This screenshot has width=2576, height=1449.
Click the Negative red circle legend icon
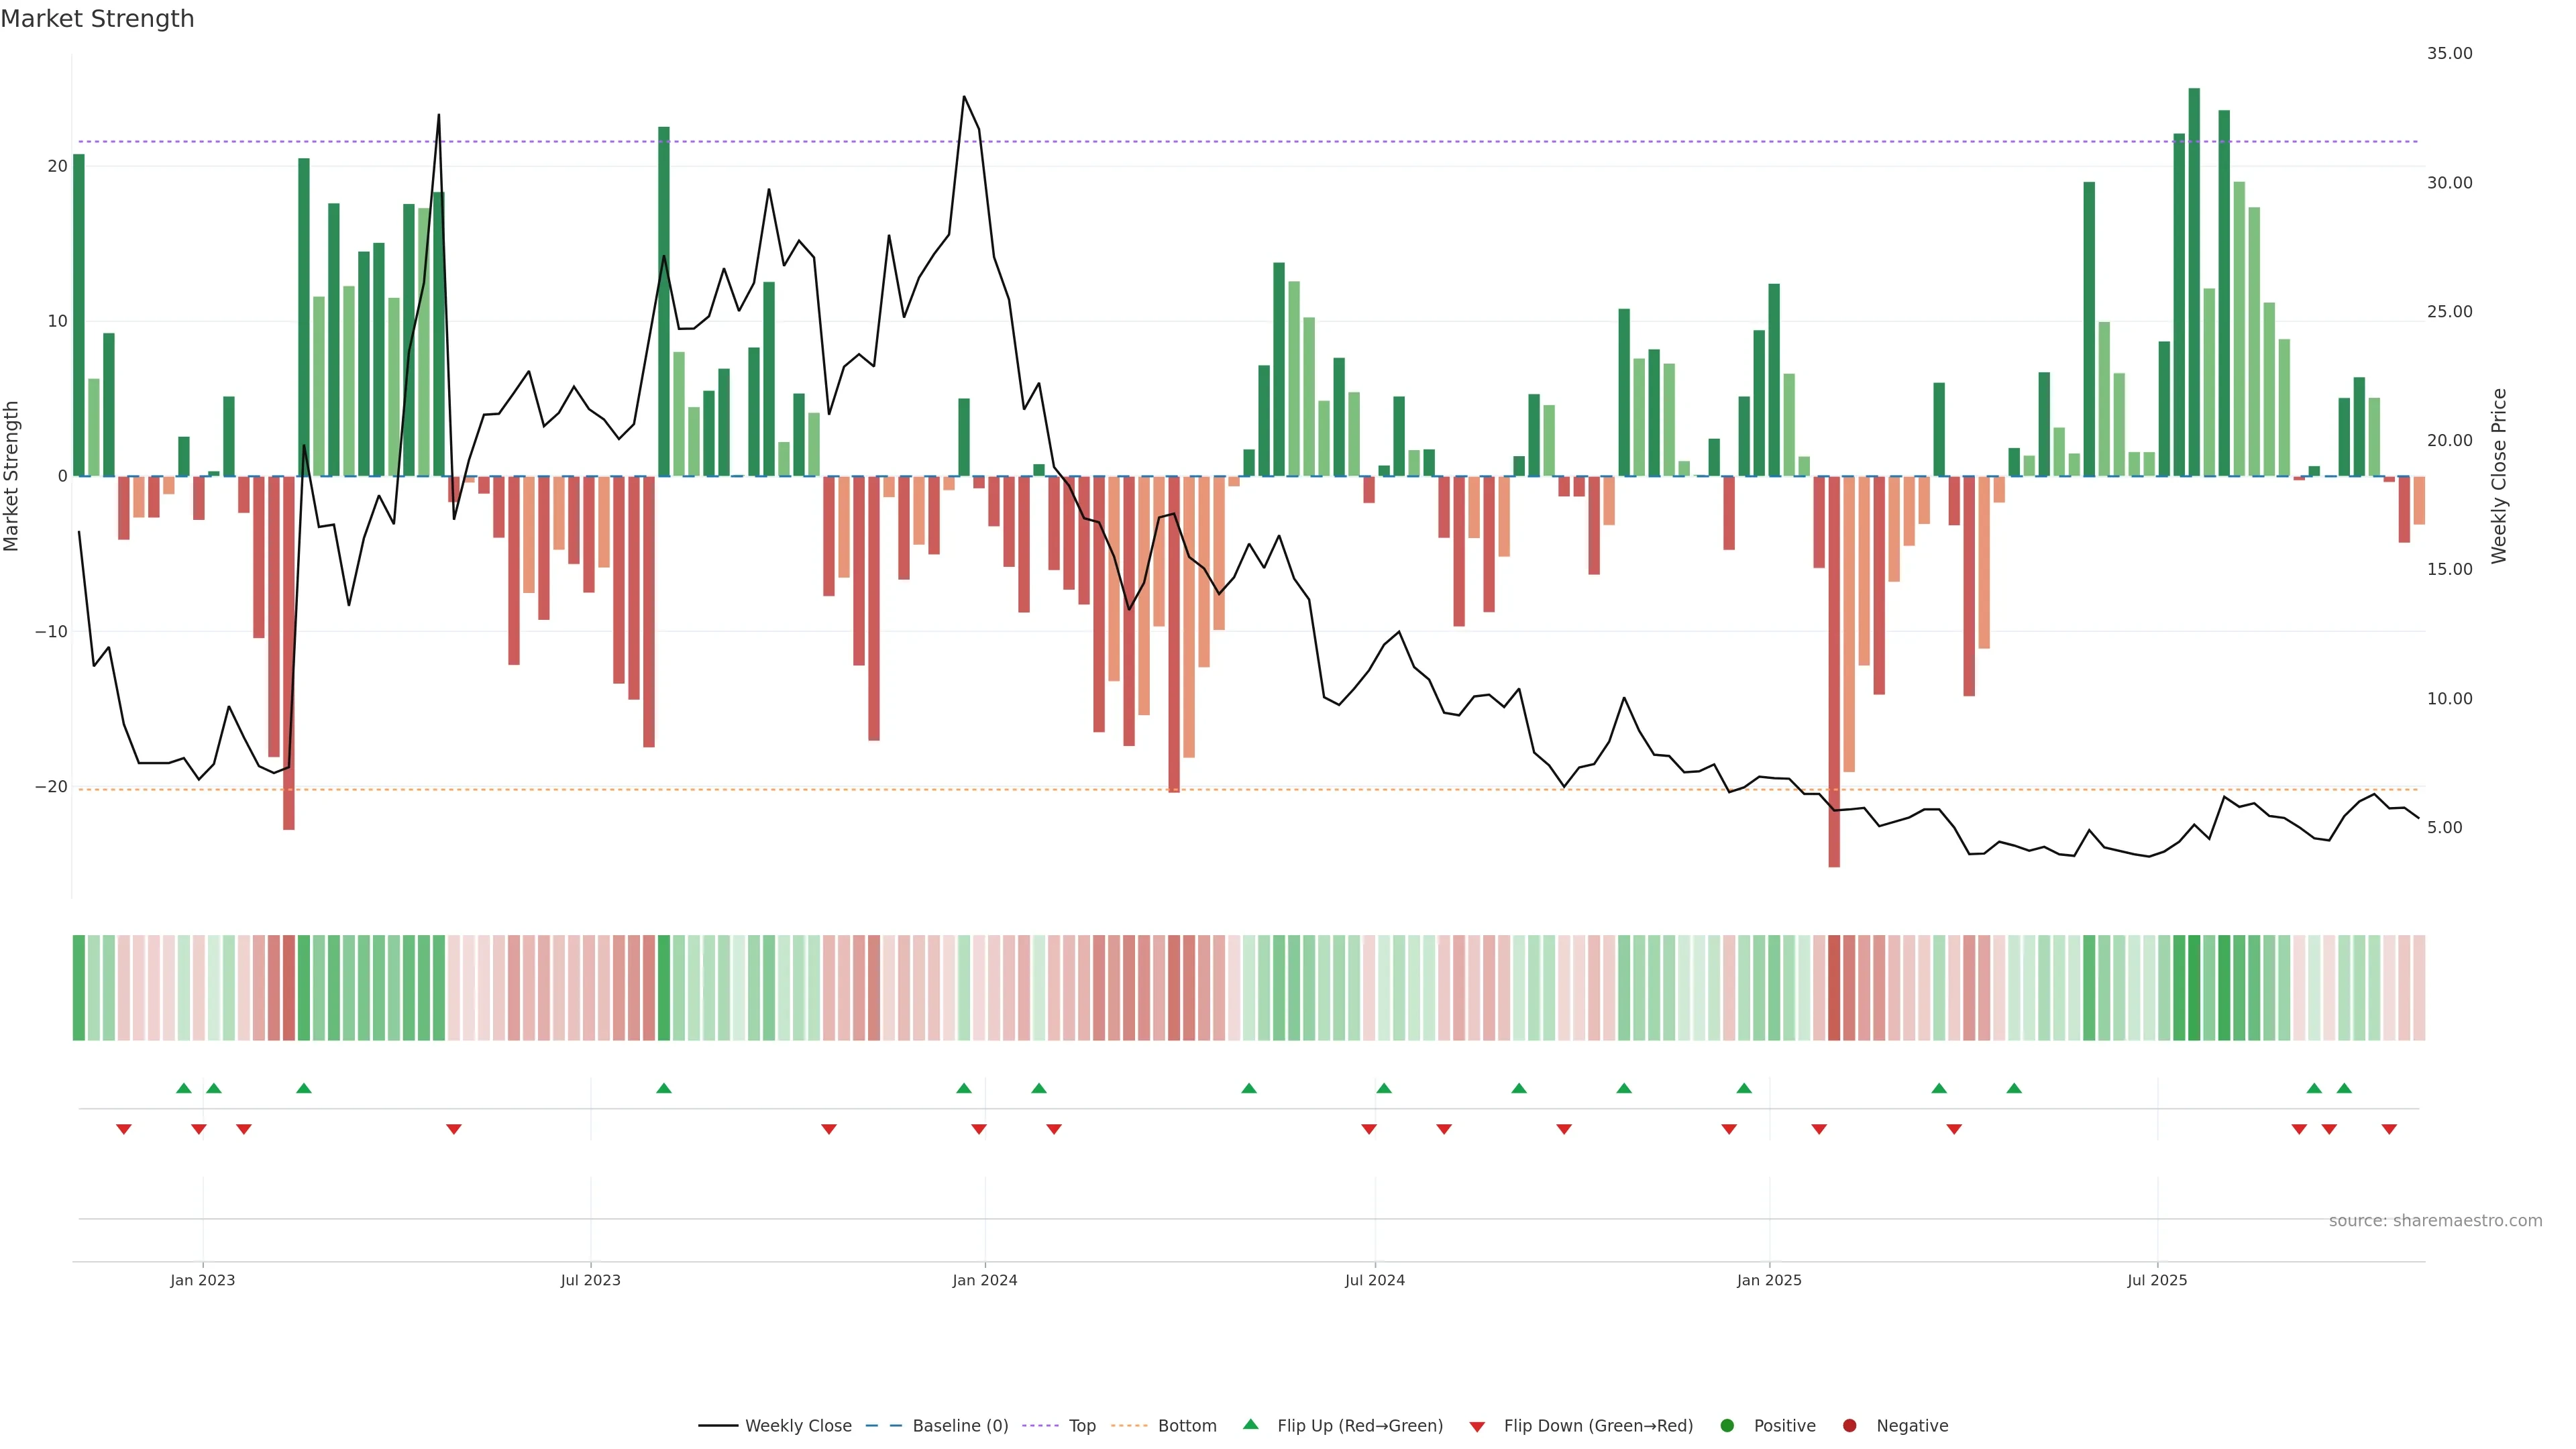point(1849,1425)
